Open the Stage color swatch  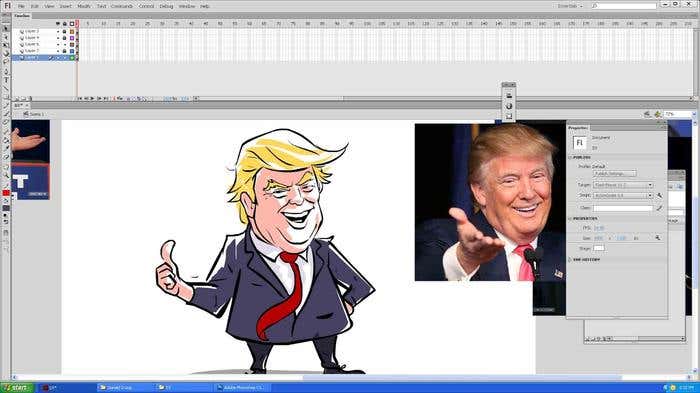coord(599,248)
